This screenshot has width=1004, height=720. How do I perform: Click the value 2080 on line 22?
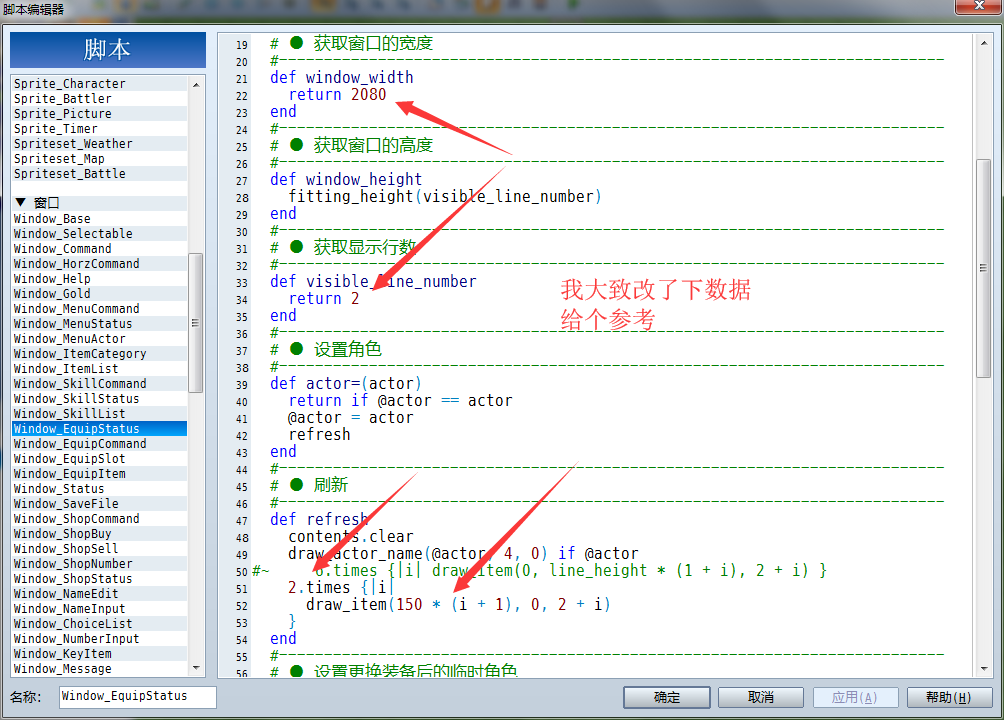tap(368, 95)
